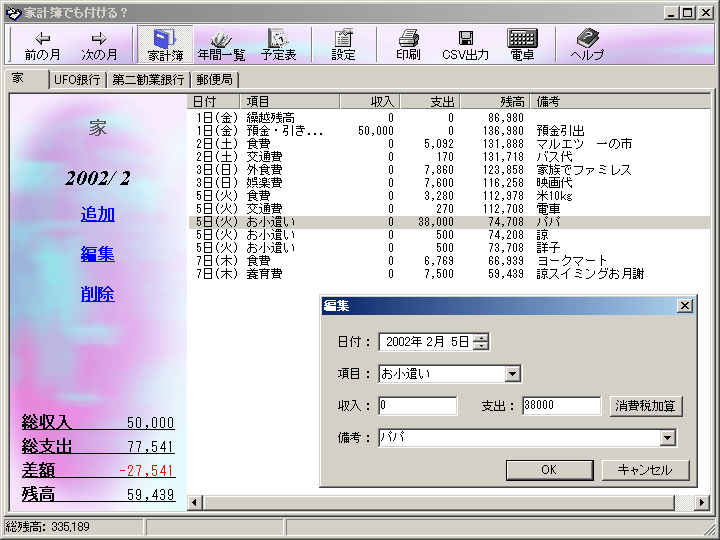
Task: Open the 項目 category dropdown
Action: (512, 374)
